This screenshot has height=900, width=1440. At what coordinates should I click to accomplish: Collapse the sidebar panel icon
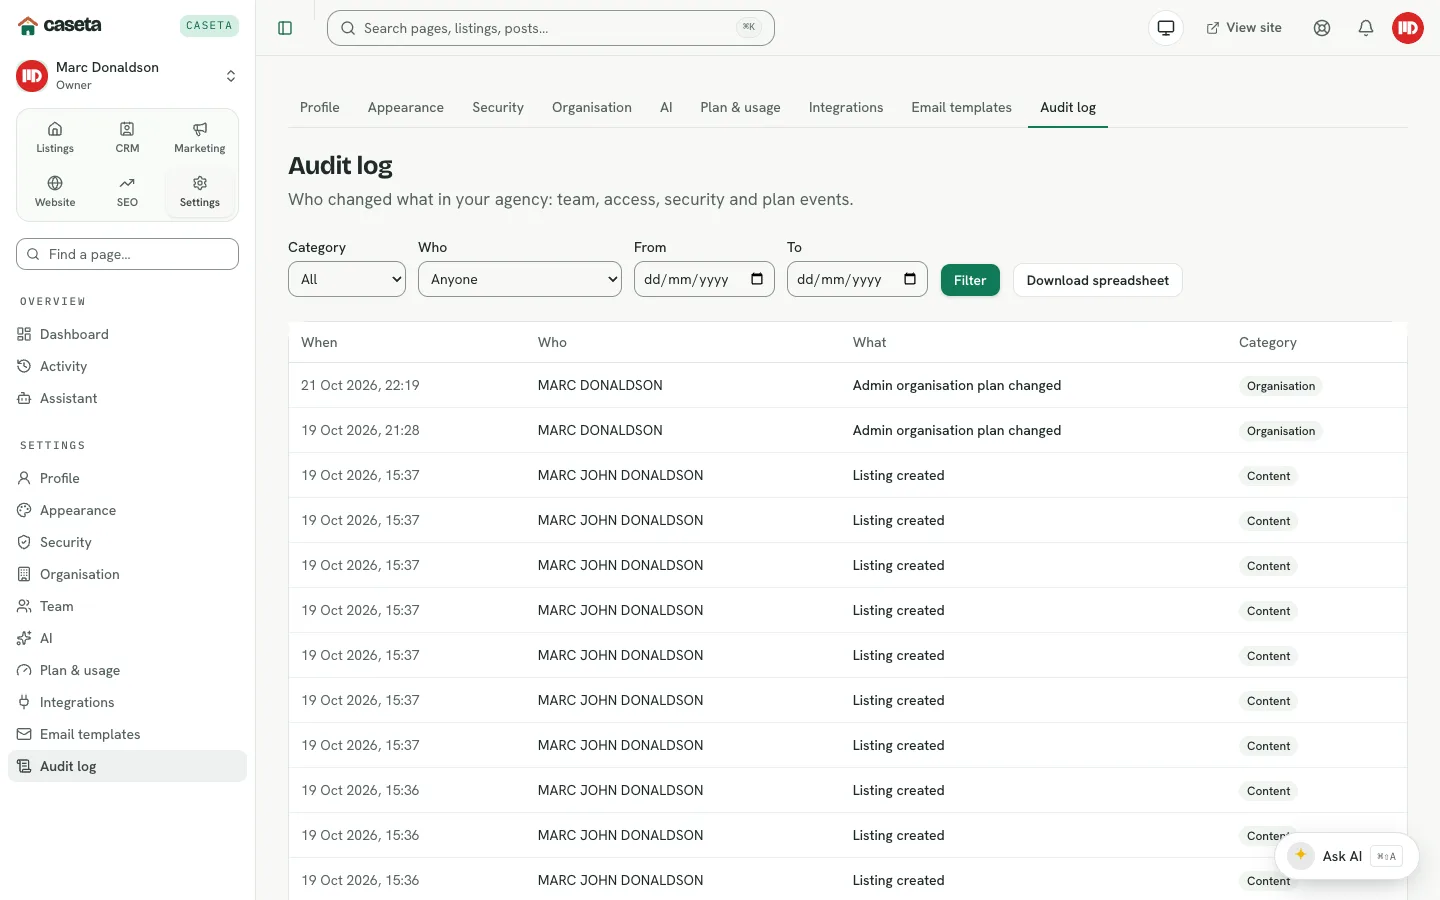(285, 28)
